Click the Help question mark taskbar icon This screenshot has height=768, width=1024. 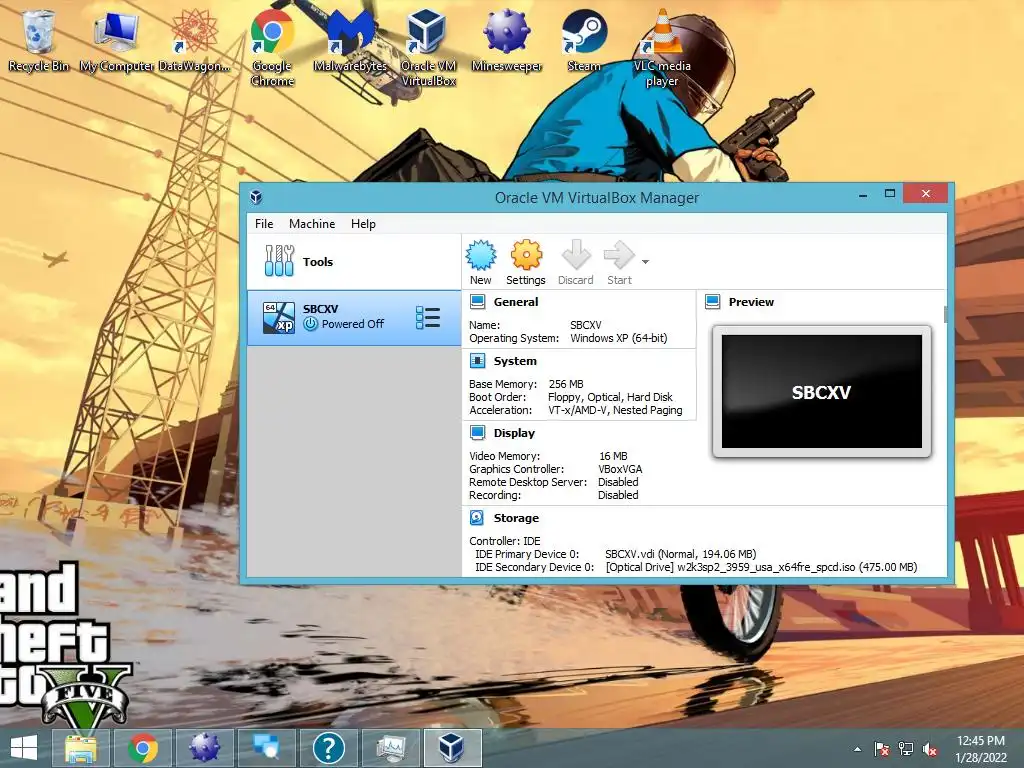point(328,748)
